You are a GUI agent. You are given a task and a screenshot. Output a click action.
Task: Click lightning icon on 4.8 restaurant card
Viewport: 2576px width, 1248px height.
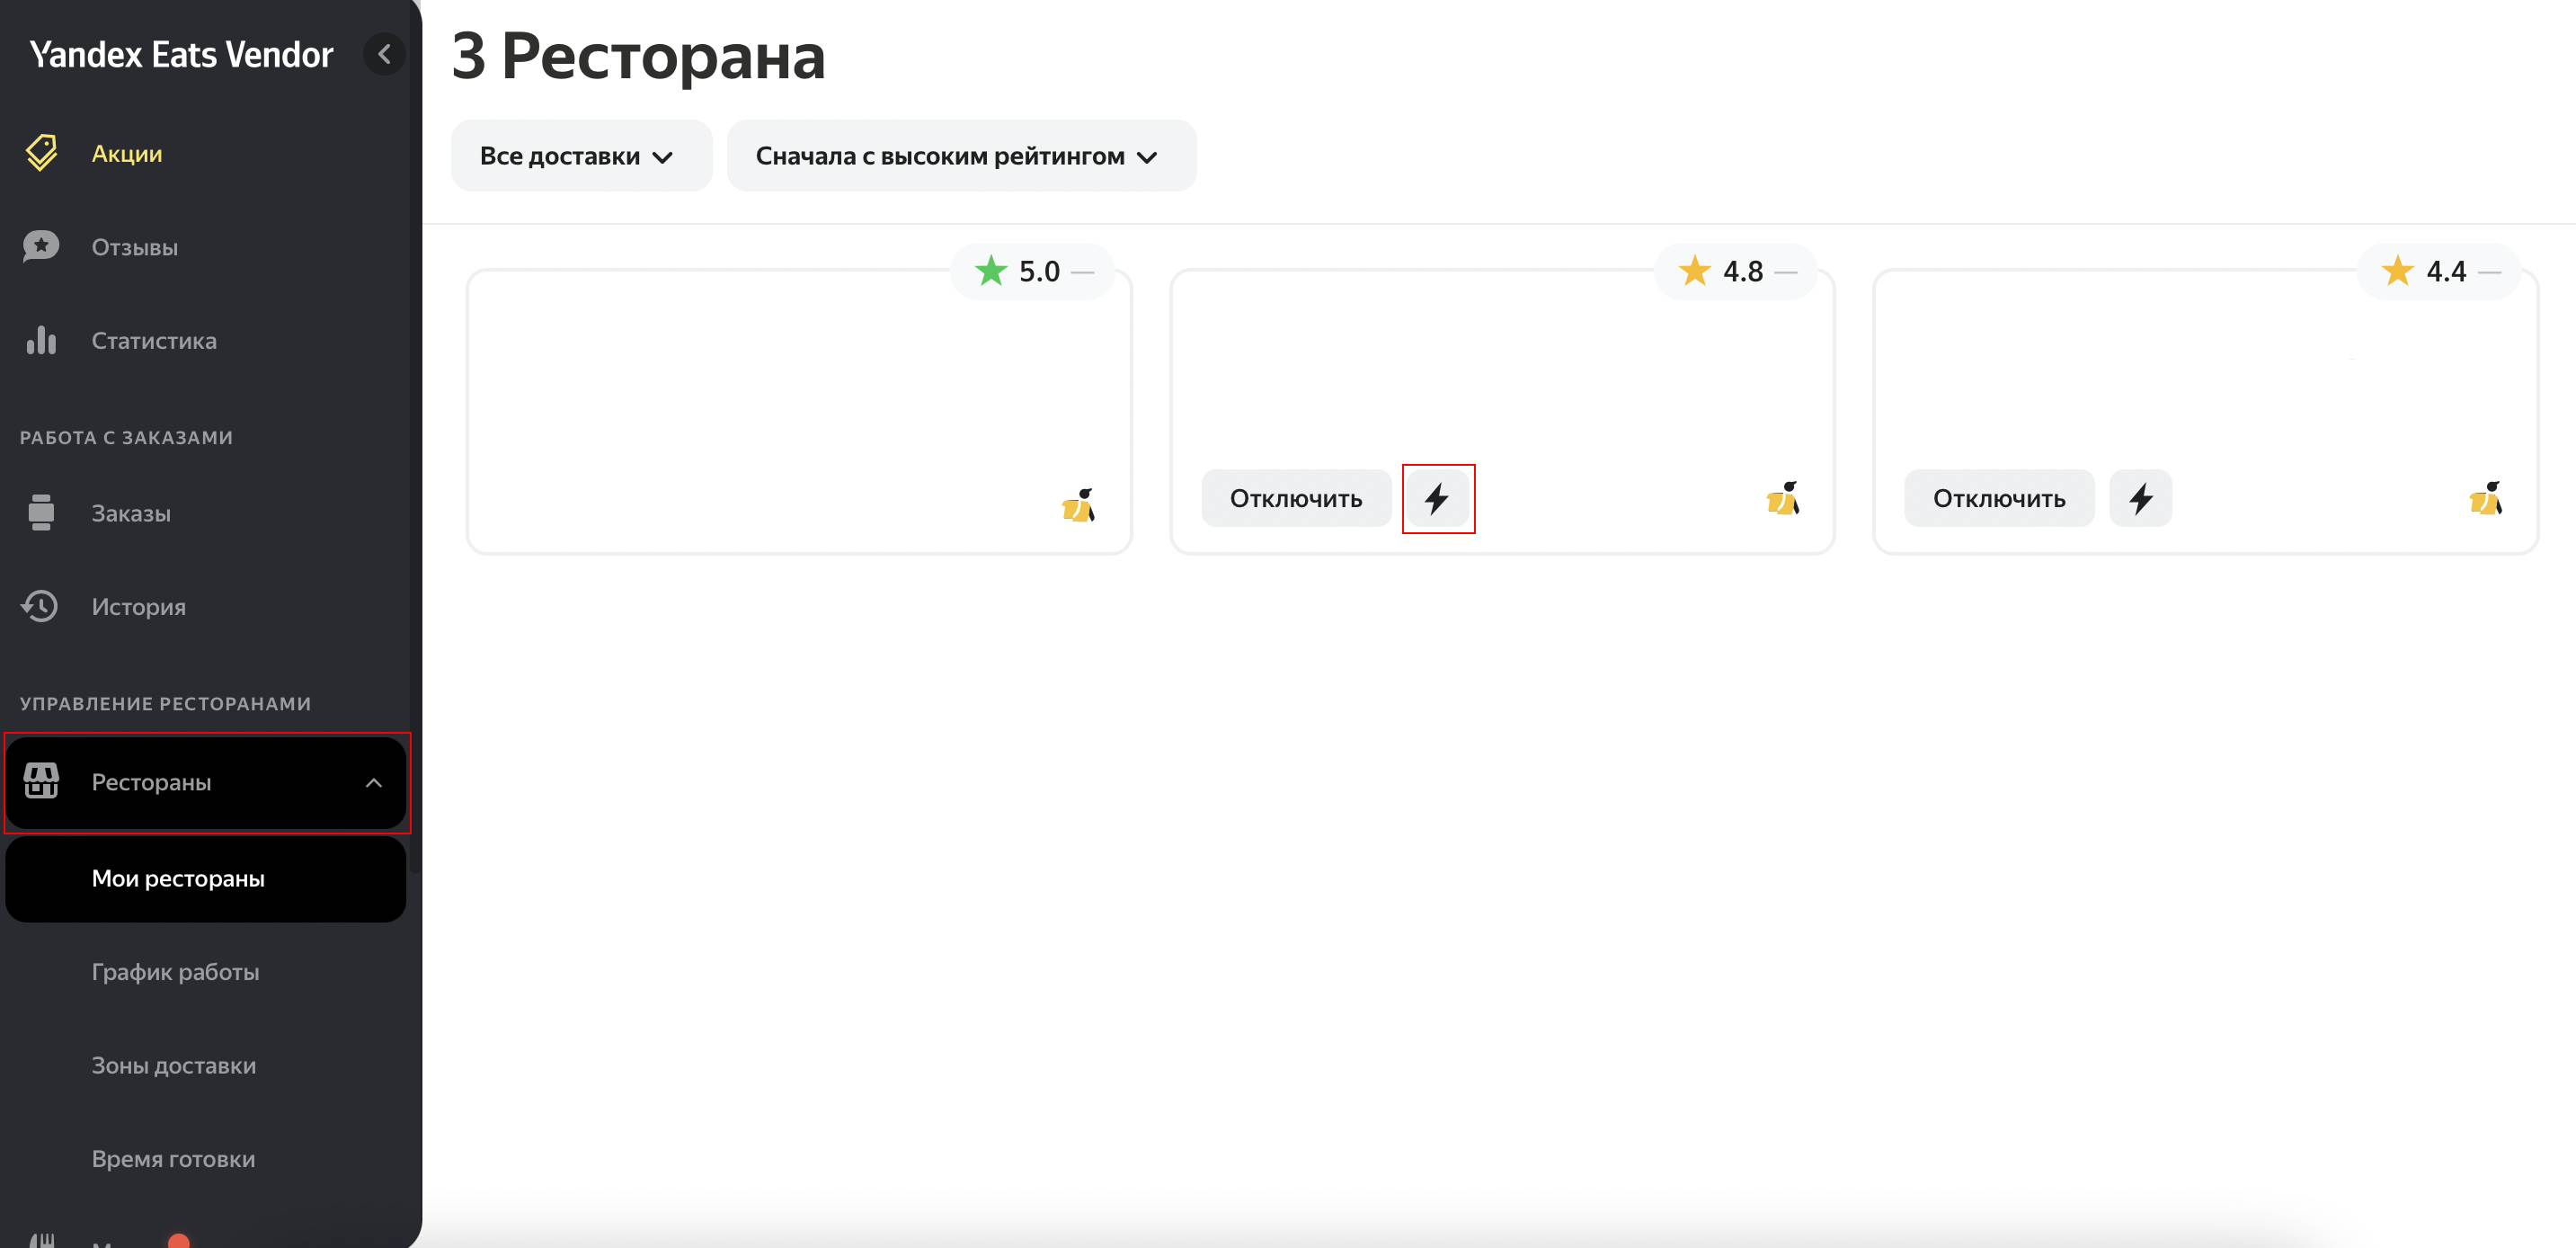[1437, 498]
